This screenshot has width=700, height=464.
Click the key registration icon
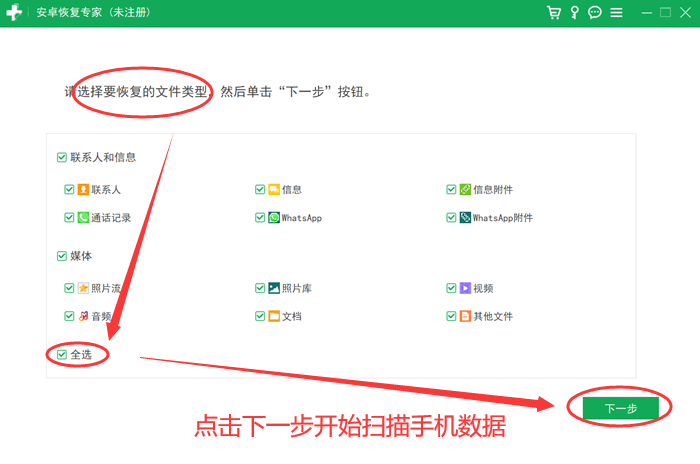[x=575, y=12]
